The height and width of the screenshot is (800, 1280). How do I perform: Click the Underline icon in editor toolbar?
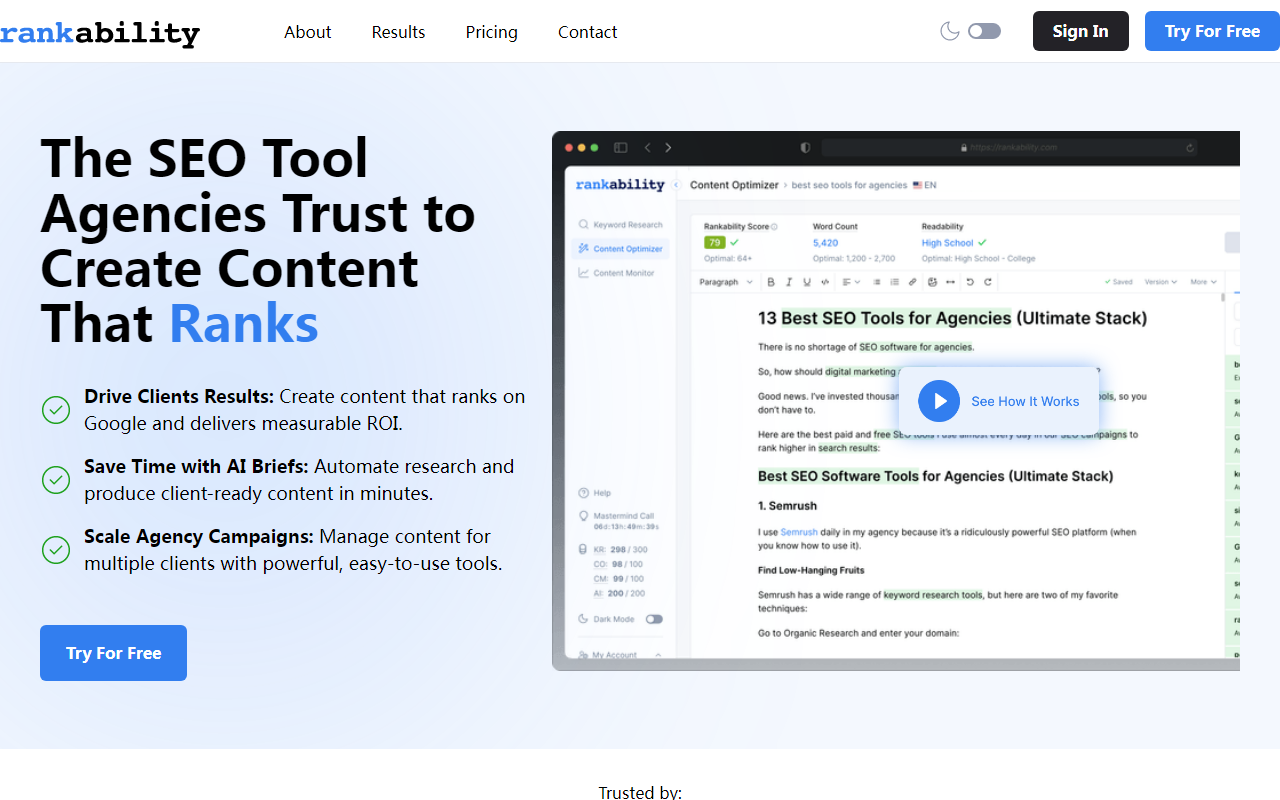[x=807, y=282]
